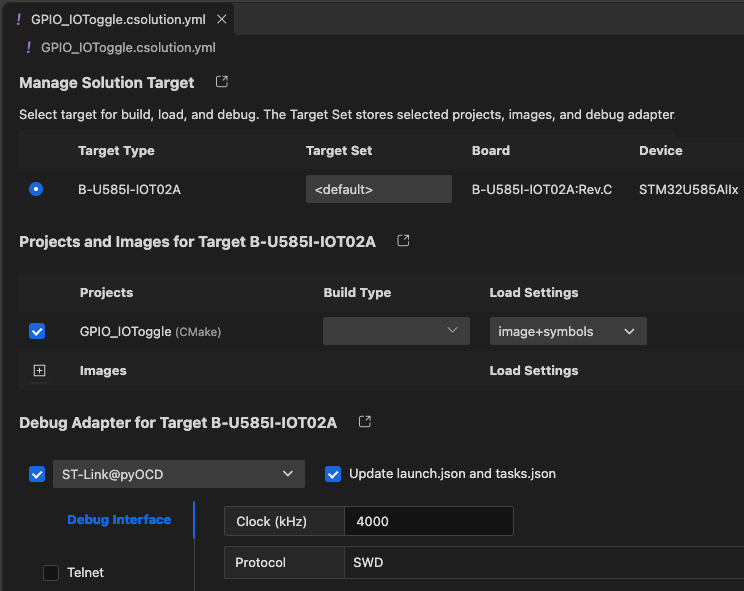The width and height of the screenshot is (744, 591).
Task: Click the Board column header
Action: tap(491, 150)
